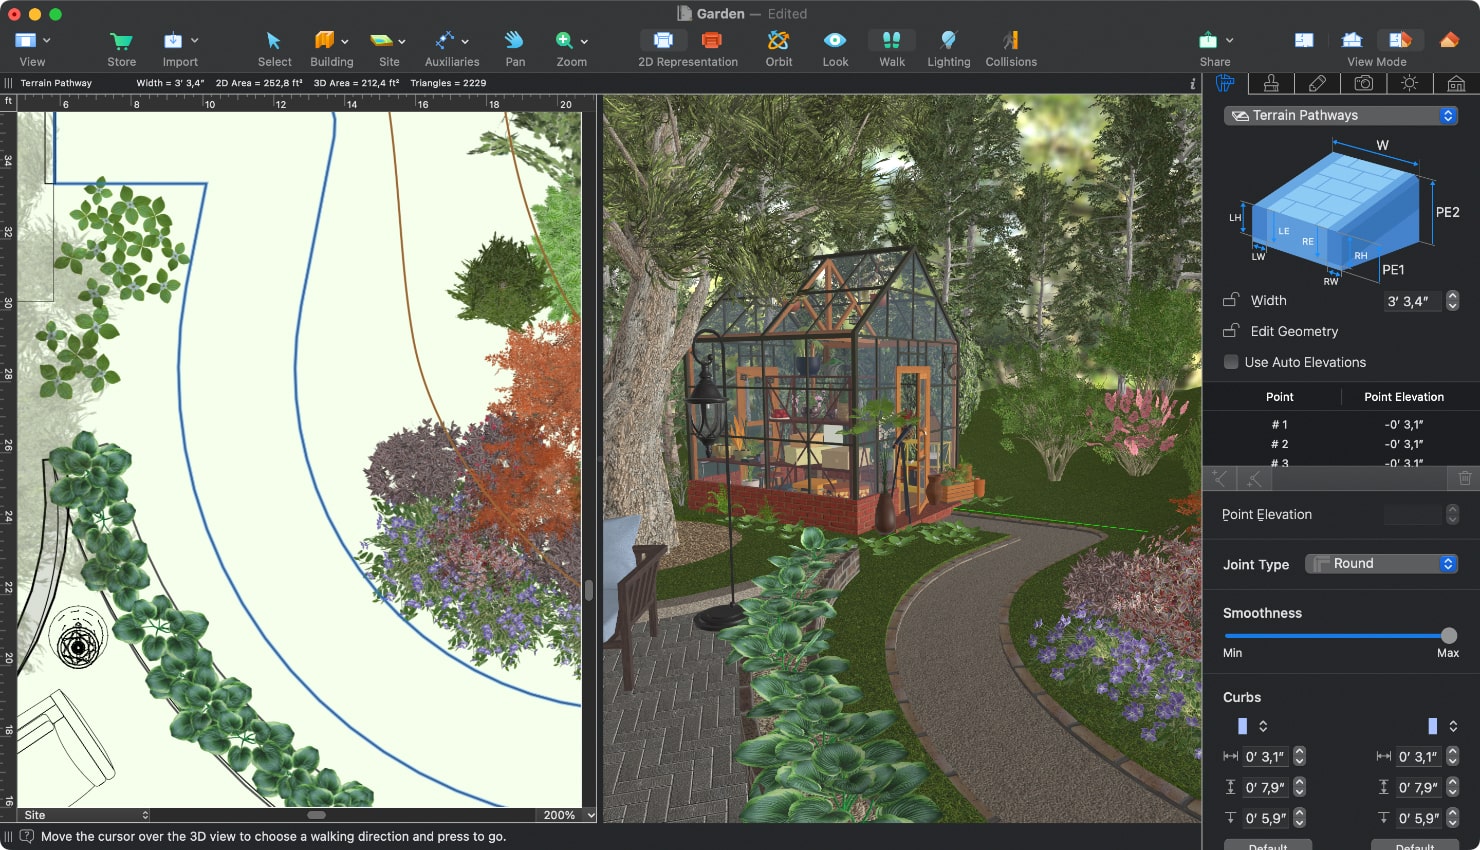Switch to 2D floor plan view mode
Screen dimensions: 1480x850
1304,40
